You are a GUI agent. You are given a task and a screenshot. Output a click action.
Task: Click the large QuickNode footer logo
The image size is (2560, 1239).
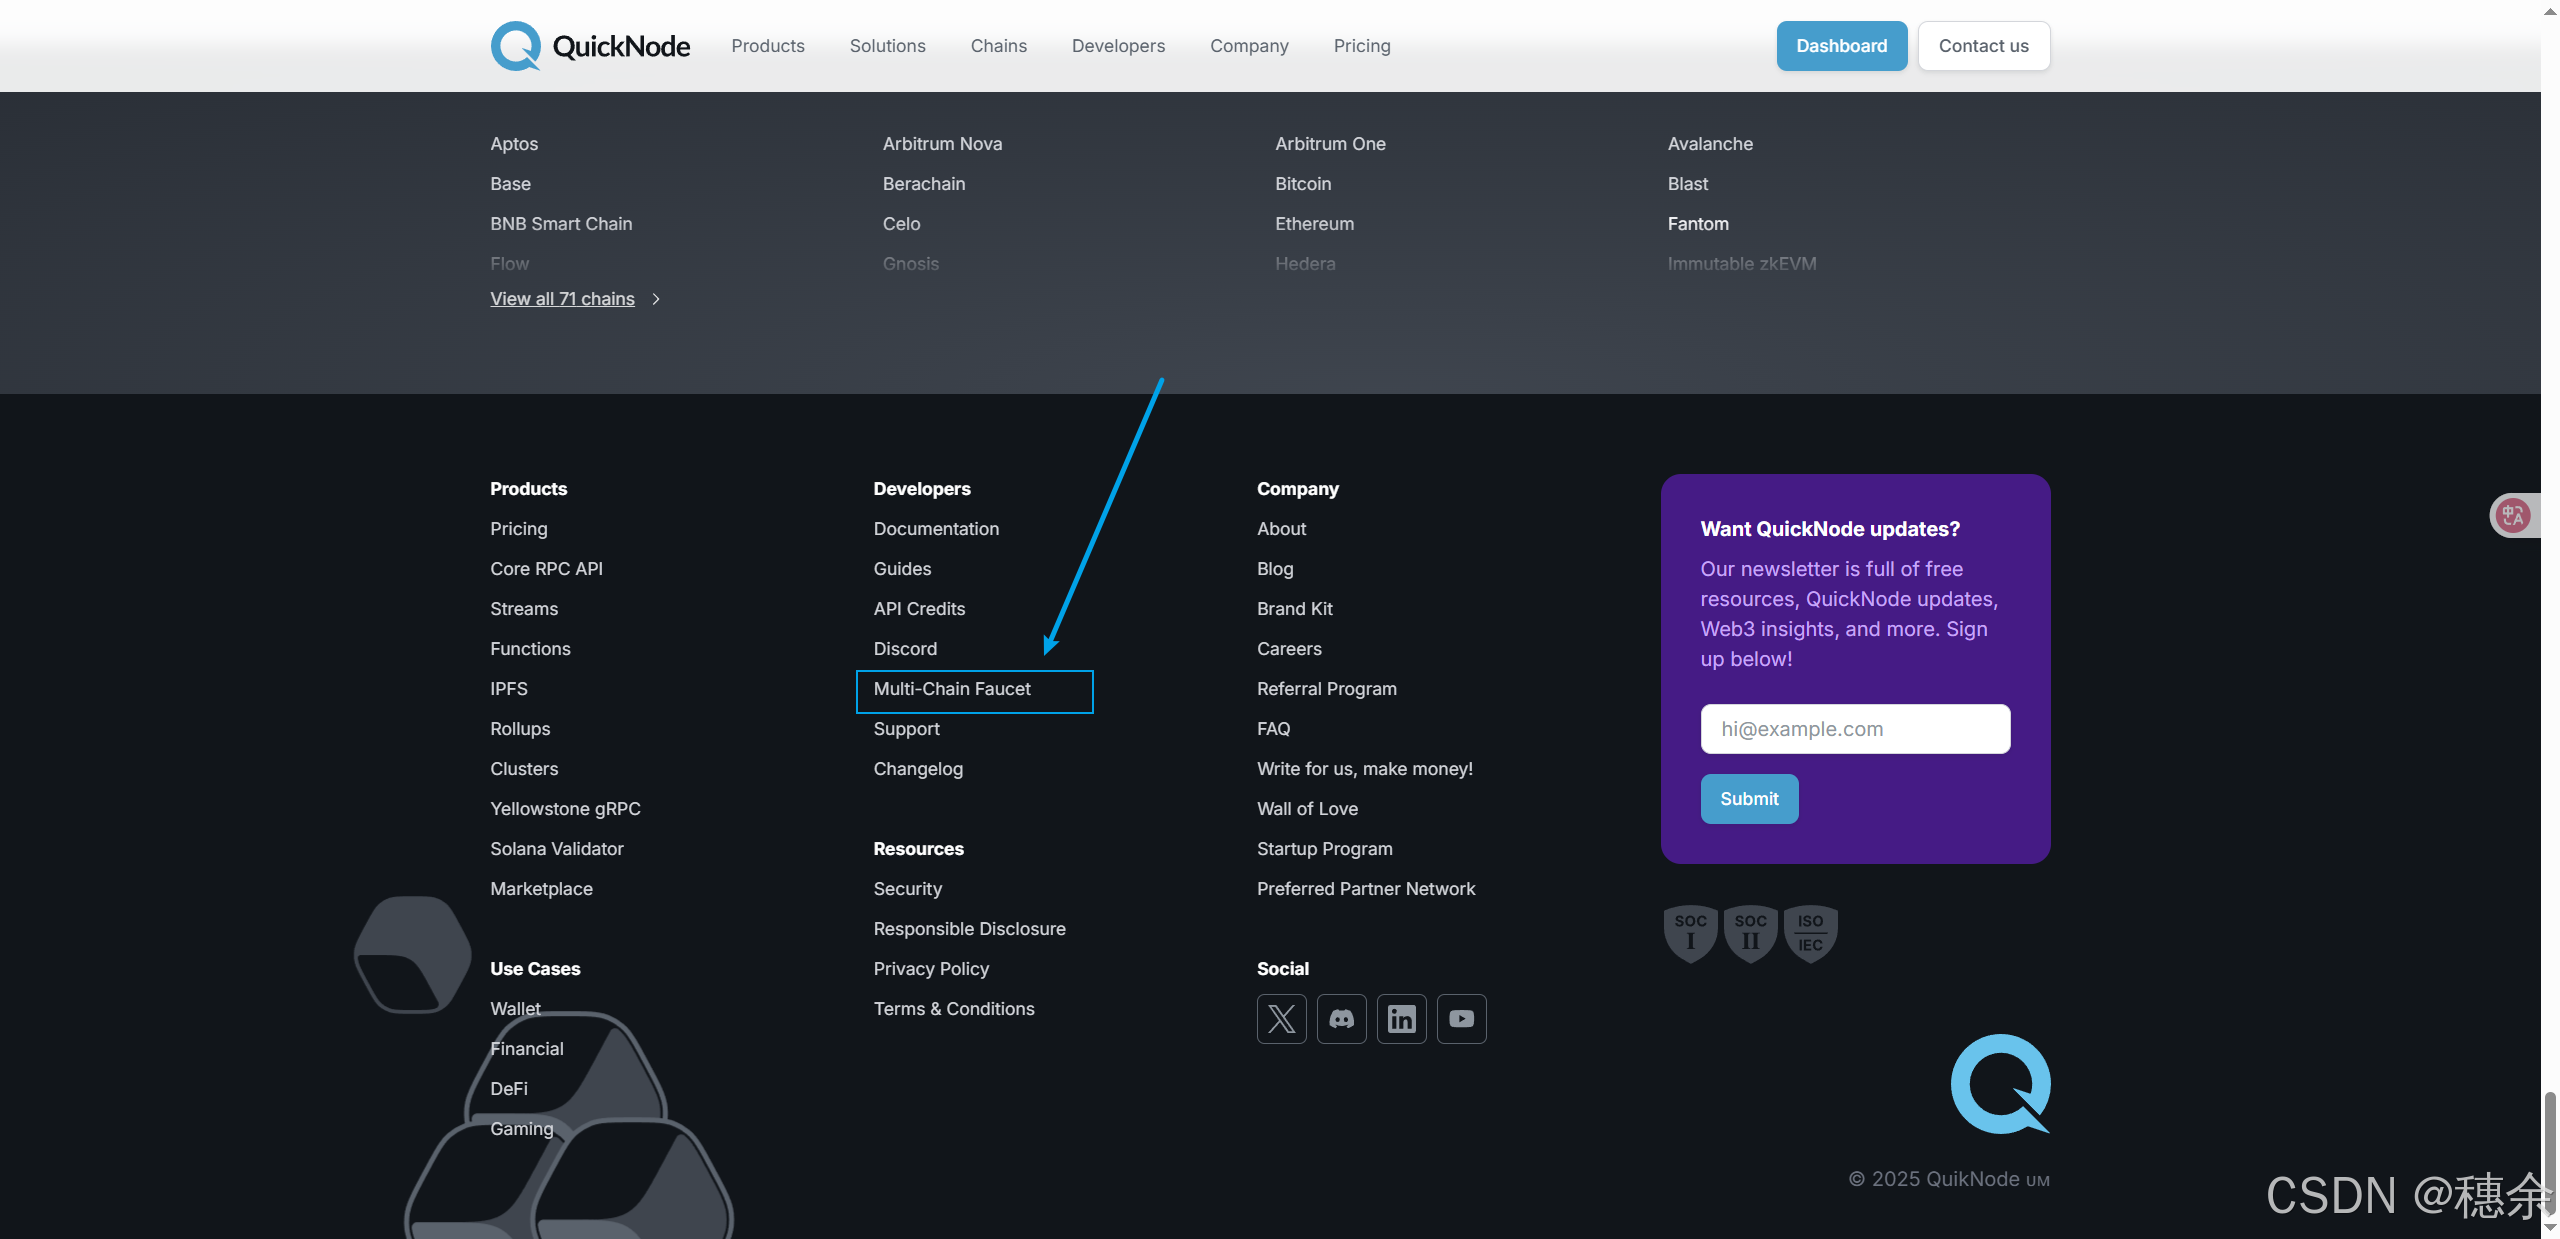[2000, 1084]
